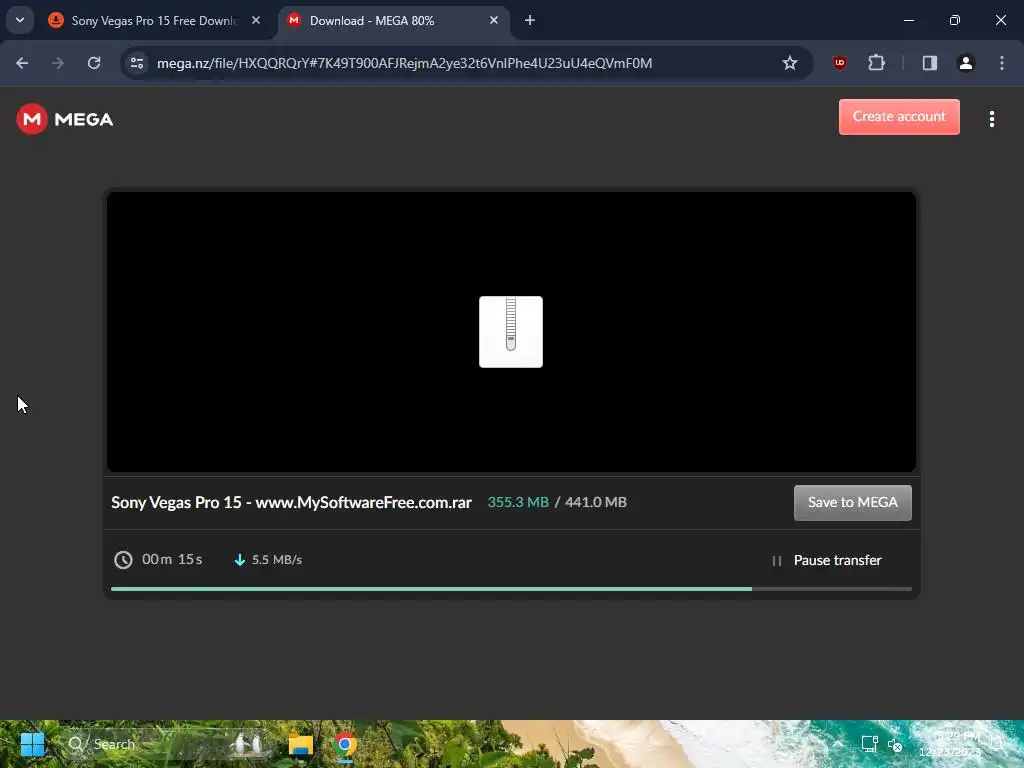Click the clock time-remaining icon

point(123,560)
